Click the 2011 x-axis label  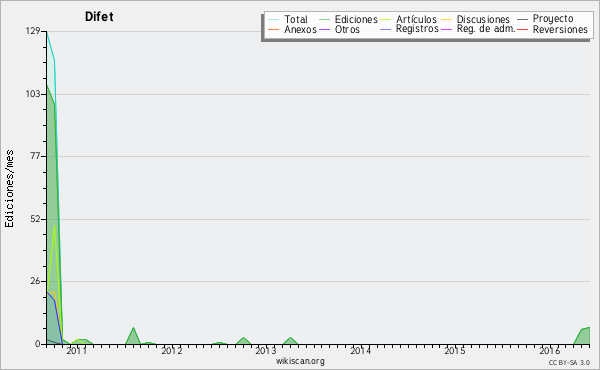click(x=77, y=350)
